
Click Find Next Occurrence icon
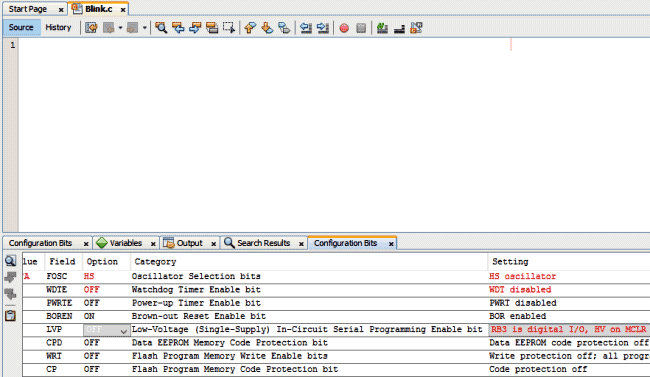(x=195, y=28)
